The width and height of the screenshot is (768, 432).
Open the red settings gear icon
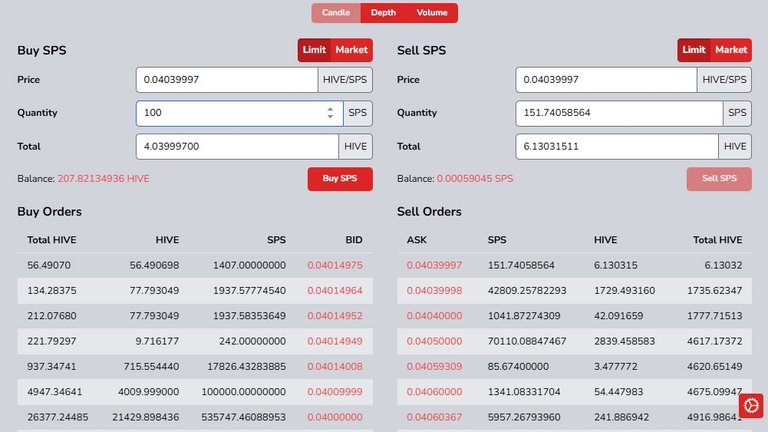pos(751,406)
